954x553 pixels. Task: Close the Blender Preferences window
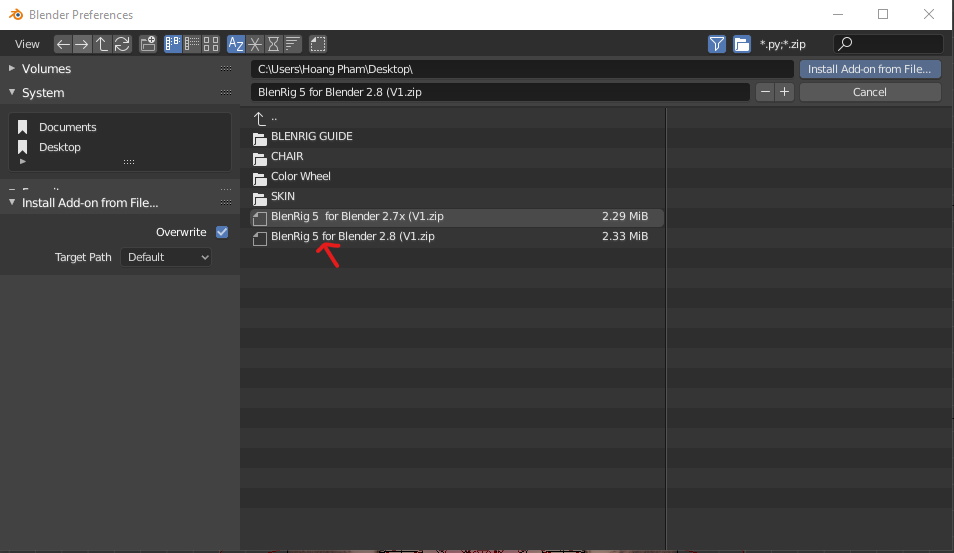(928, 14)
